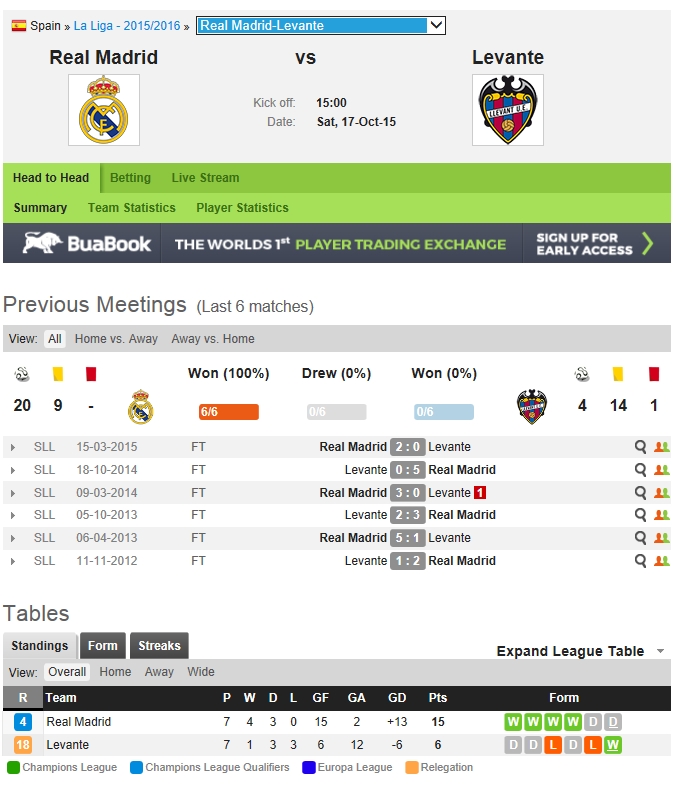Open the Real Madrid-Levante match dropdown
This screenshot has width=675, height=804.
pos(321,26)
